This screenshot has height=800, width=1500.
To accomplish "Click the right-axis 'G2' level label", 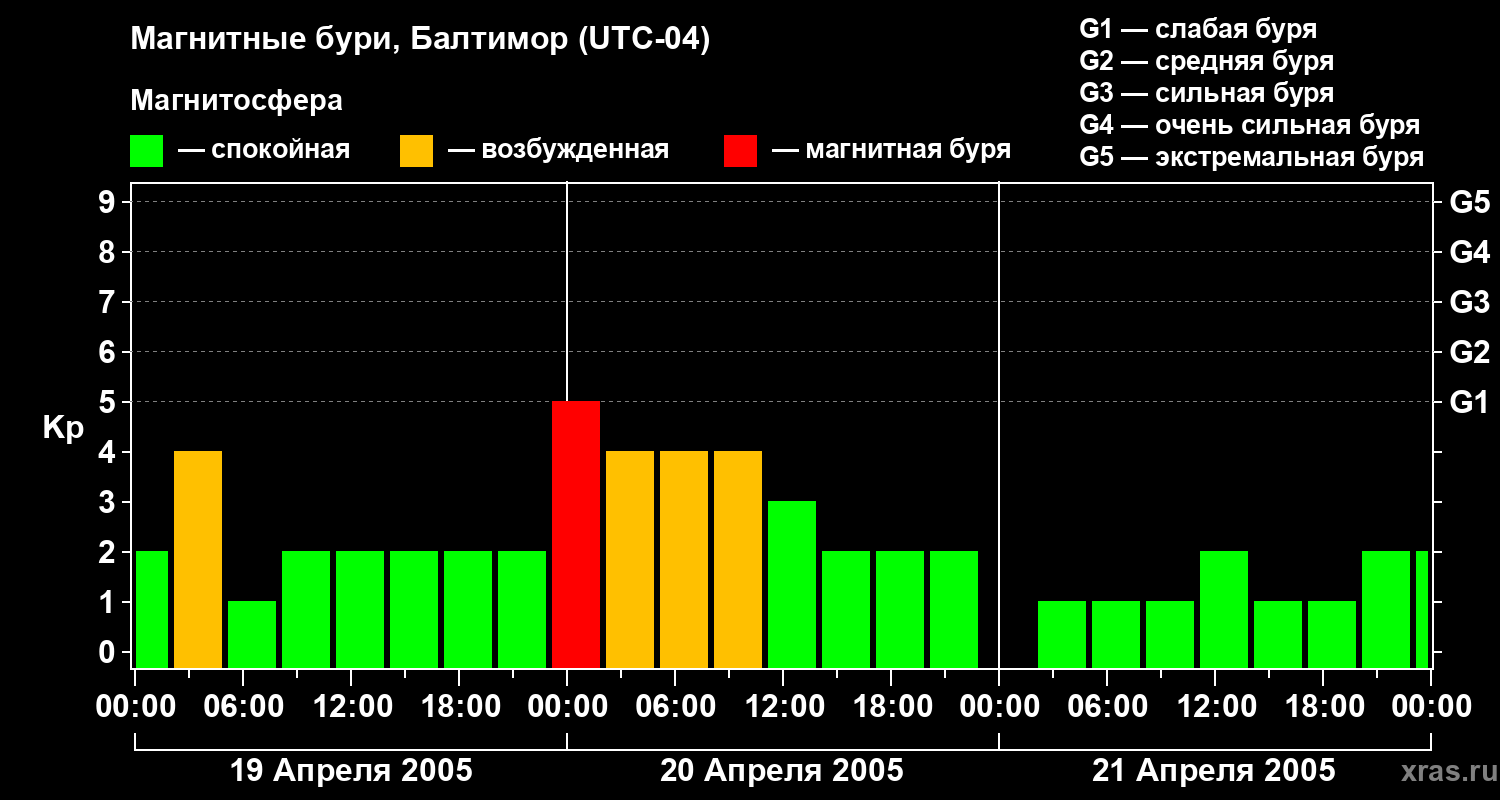I will pyautogui.click(x=1469, y=352).
